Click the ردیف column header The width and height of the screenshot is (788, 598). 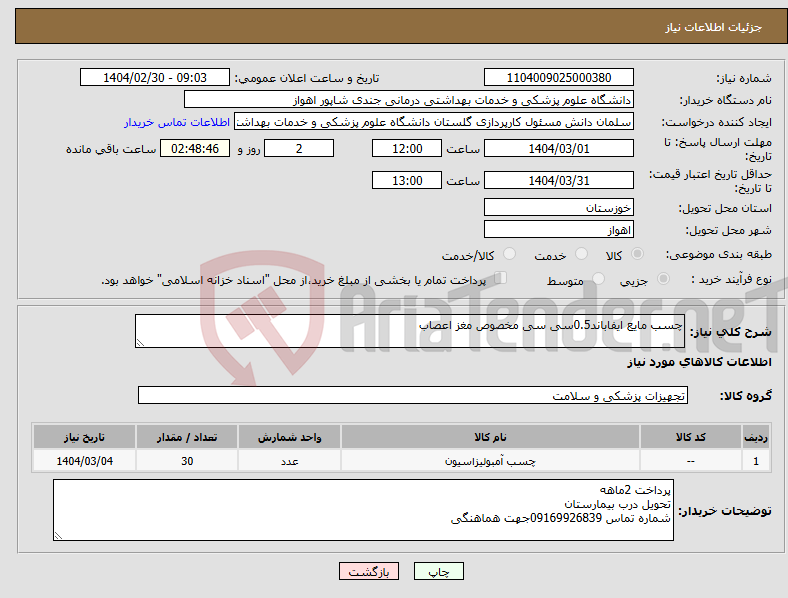756,437
